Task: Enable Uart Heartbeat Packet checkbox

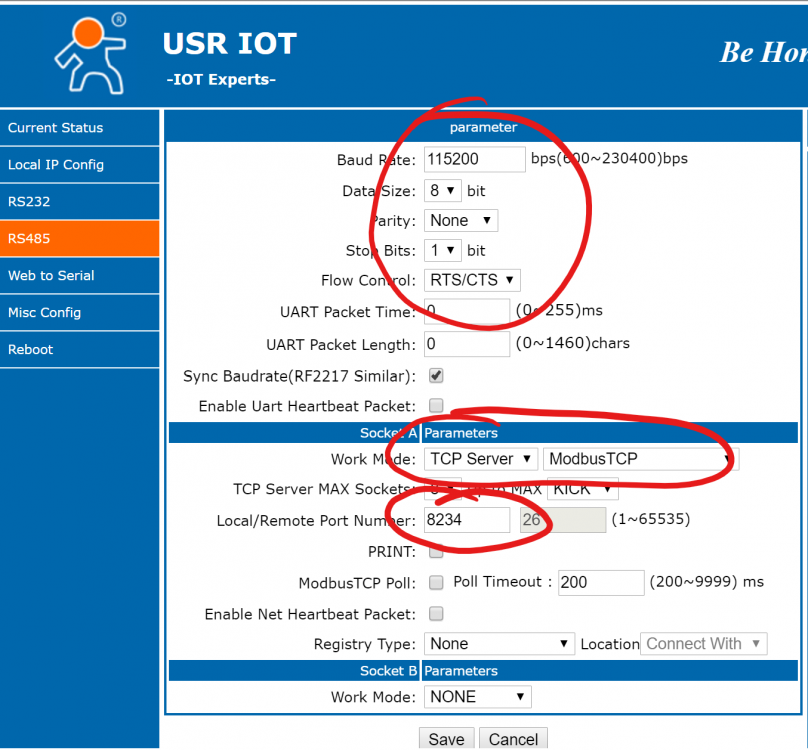Action: 436,406
